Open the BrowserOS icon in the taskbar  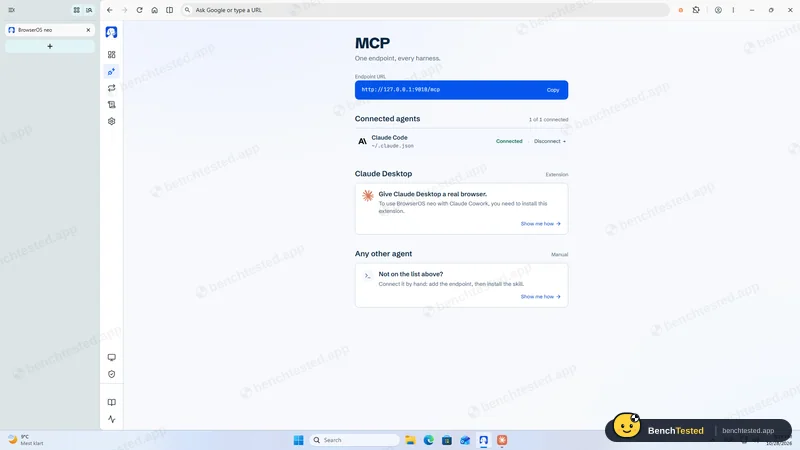(484, 440)
